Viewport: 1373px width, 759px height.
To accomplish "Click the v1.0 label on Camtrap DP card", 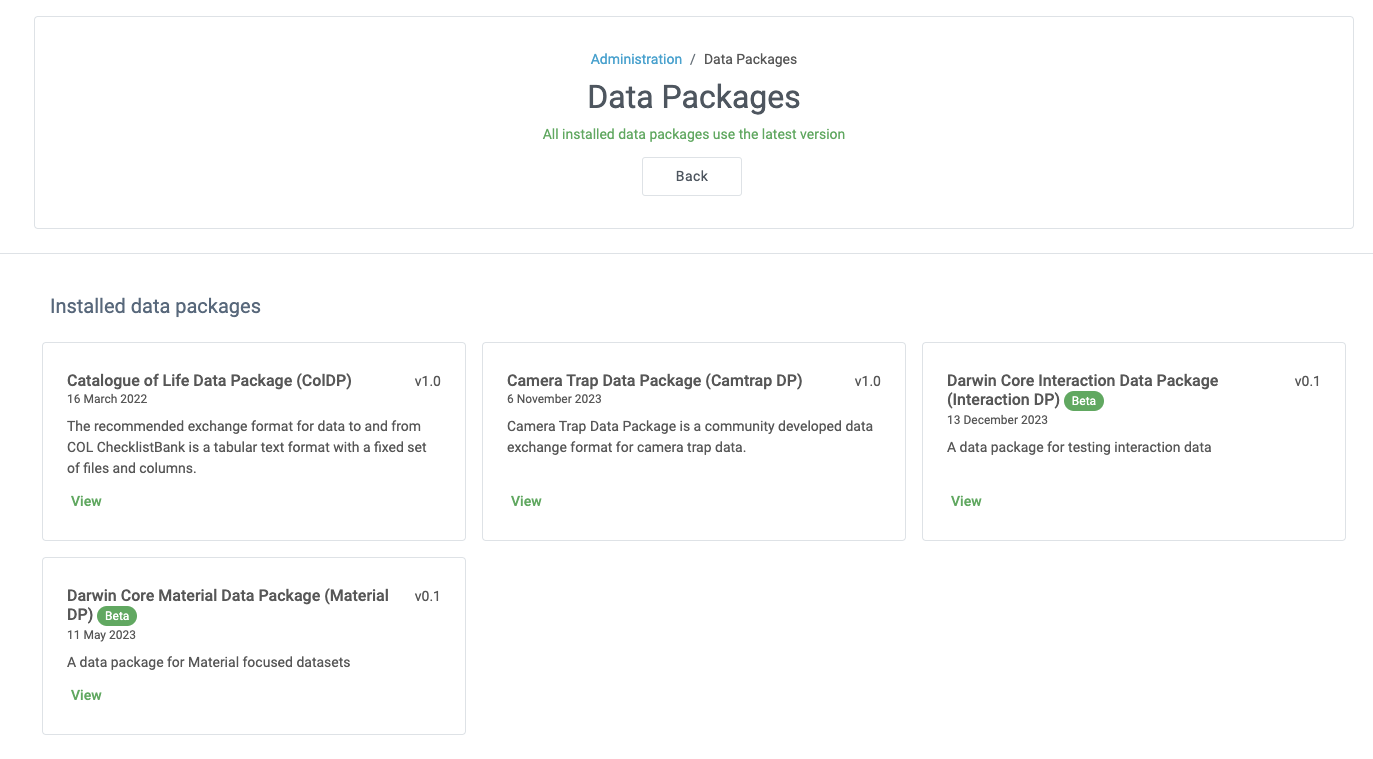I will click(x=867, y=380).
